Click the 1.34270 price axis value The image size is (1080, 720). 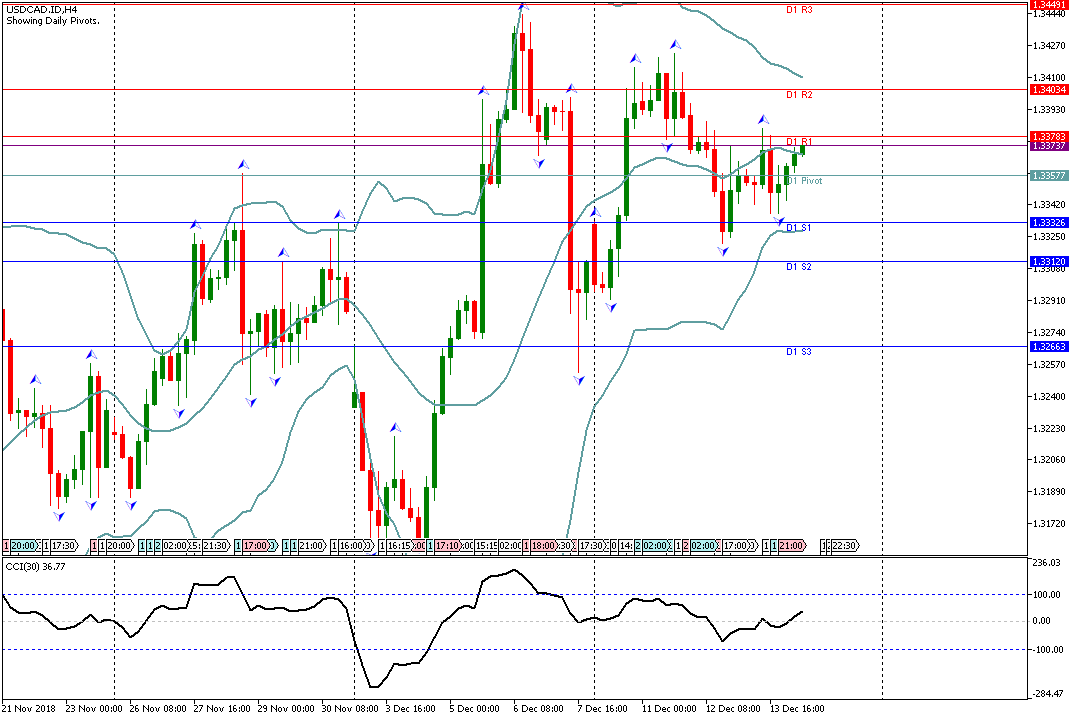point(1048,46)
